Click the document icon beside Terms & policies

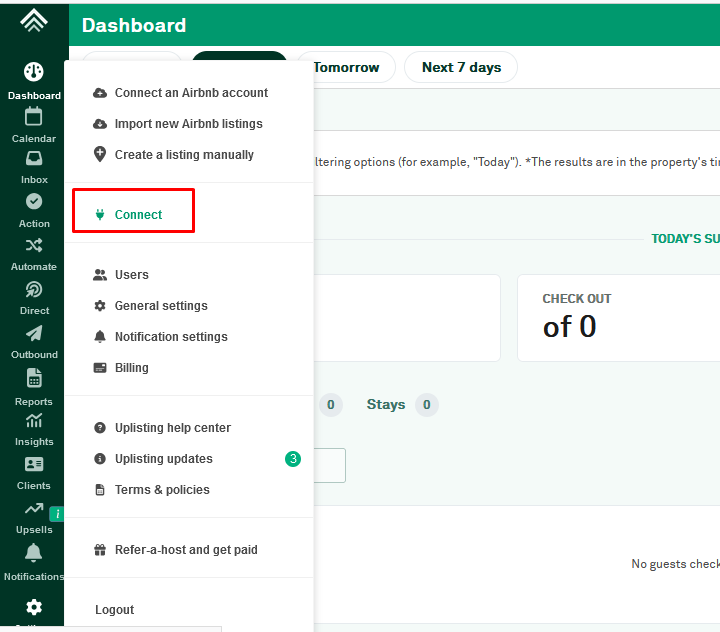100,490
